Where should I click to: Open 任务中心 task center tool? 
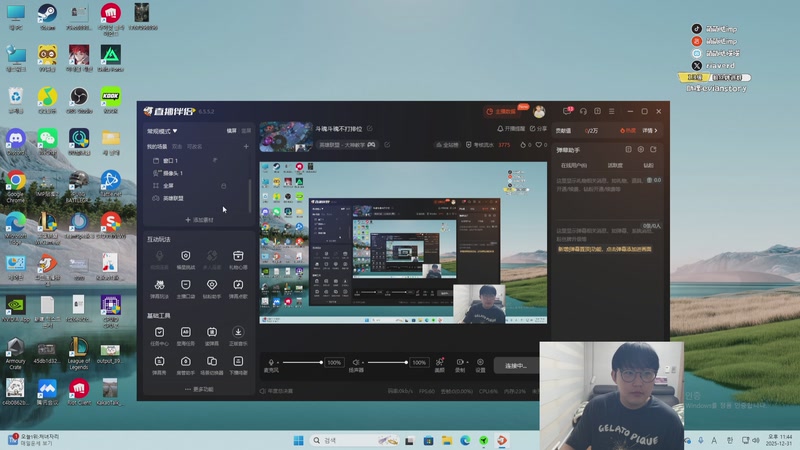pyautogui.click(x=159, y=336)
